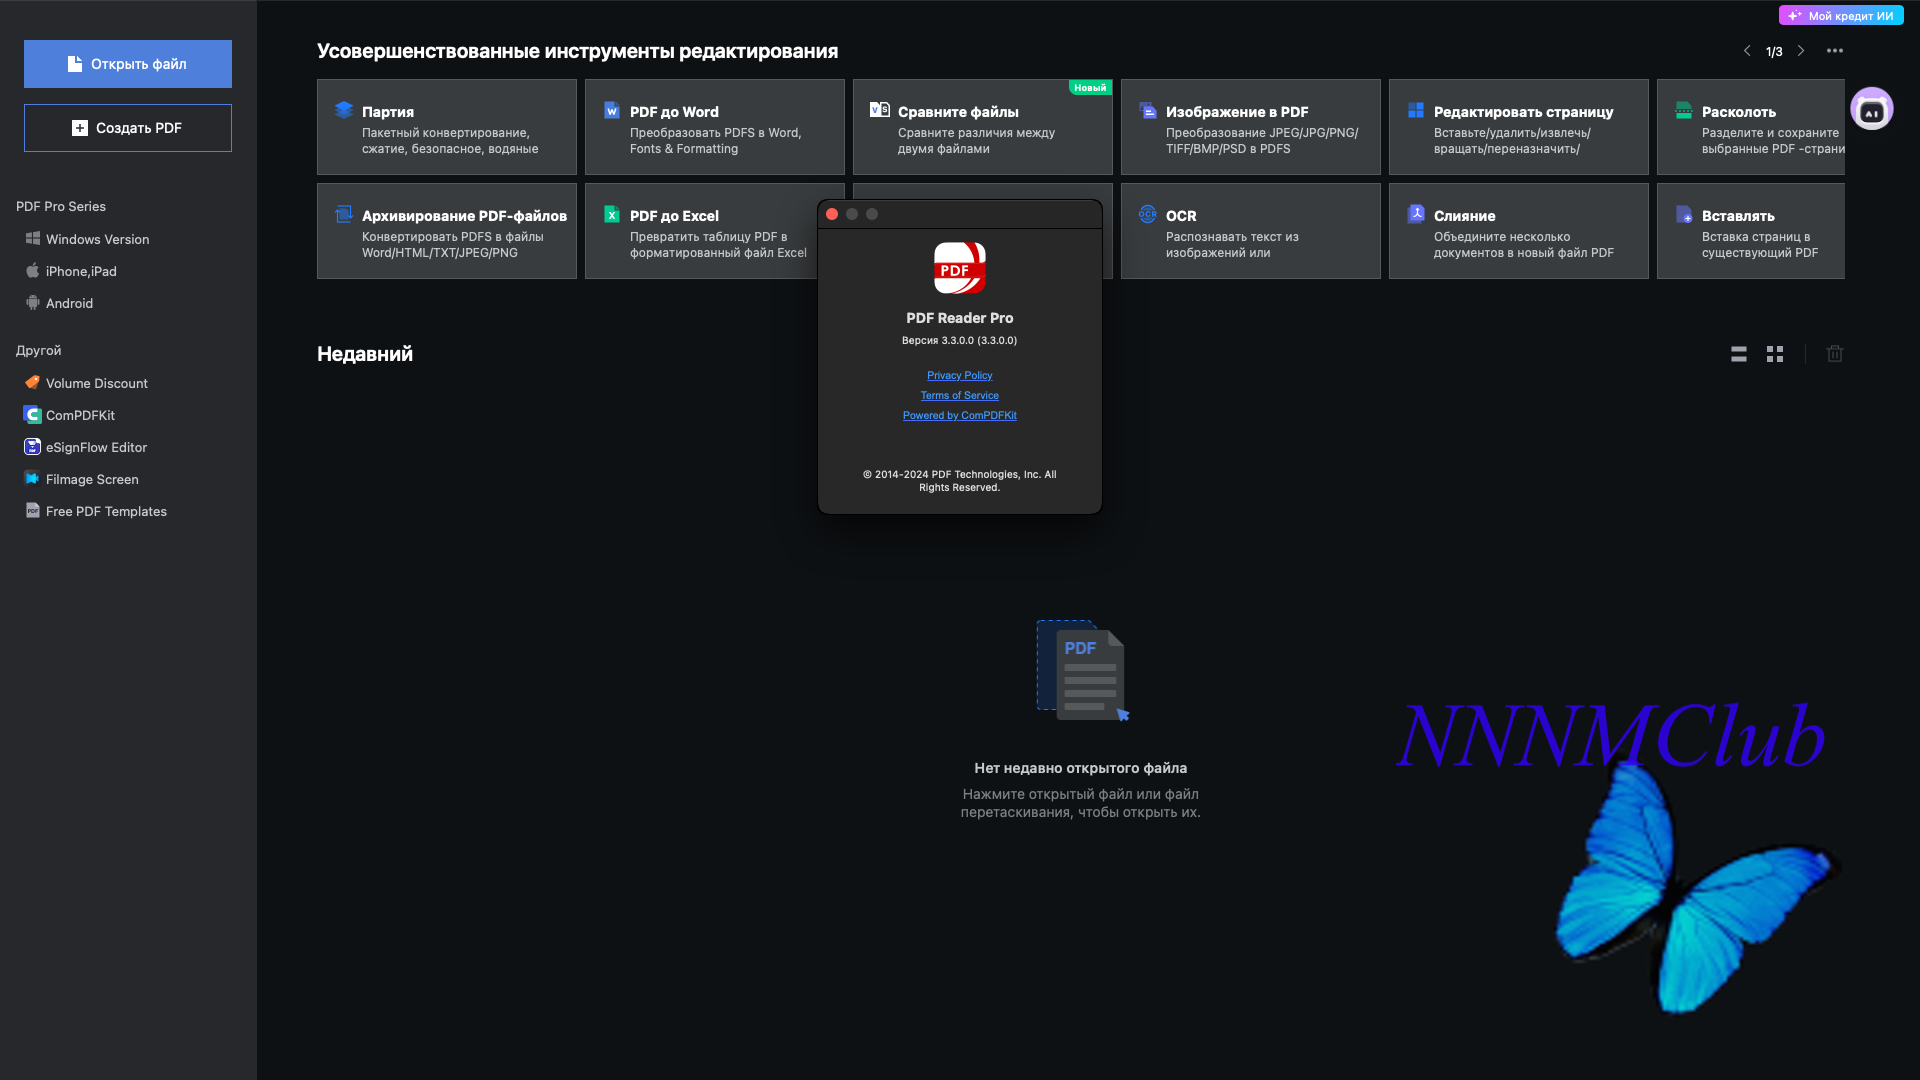Open the AI assistant robot icon

click(x=1872, y=109)
